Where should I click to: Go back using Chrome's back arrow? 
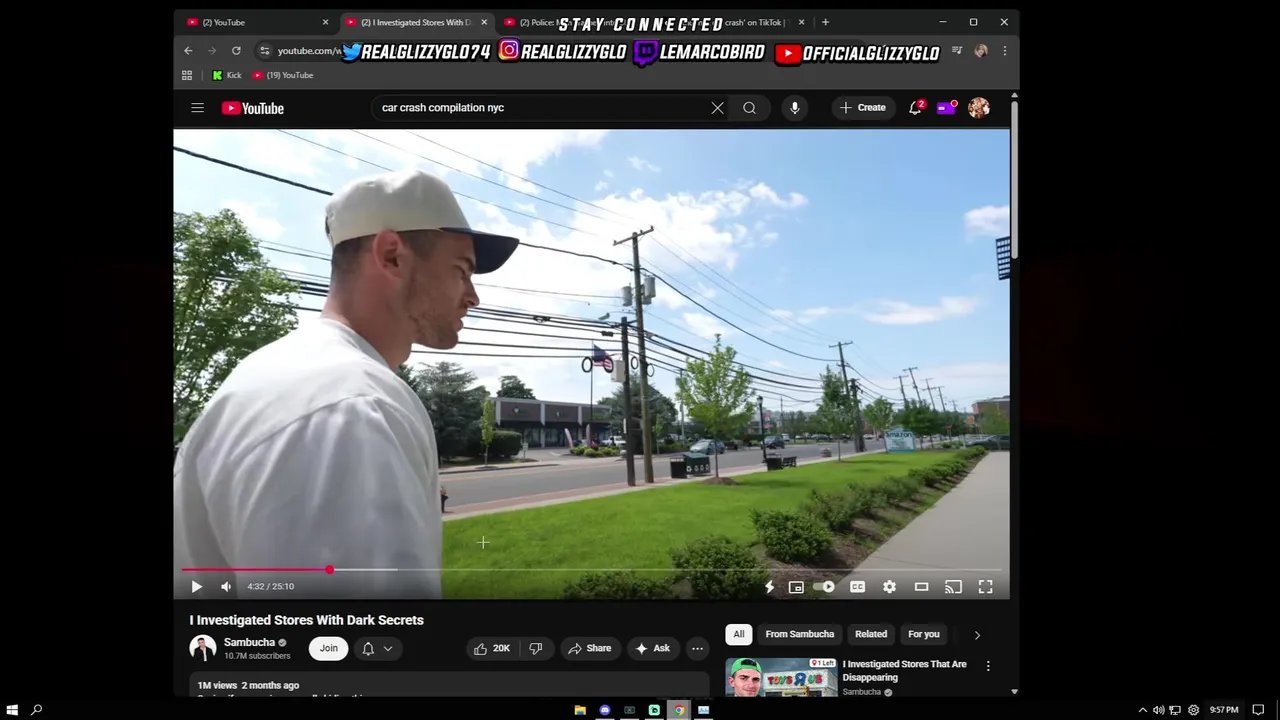(x=188, y=51)
